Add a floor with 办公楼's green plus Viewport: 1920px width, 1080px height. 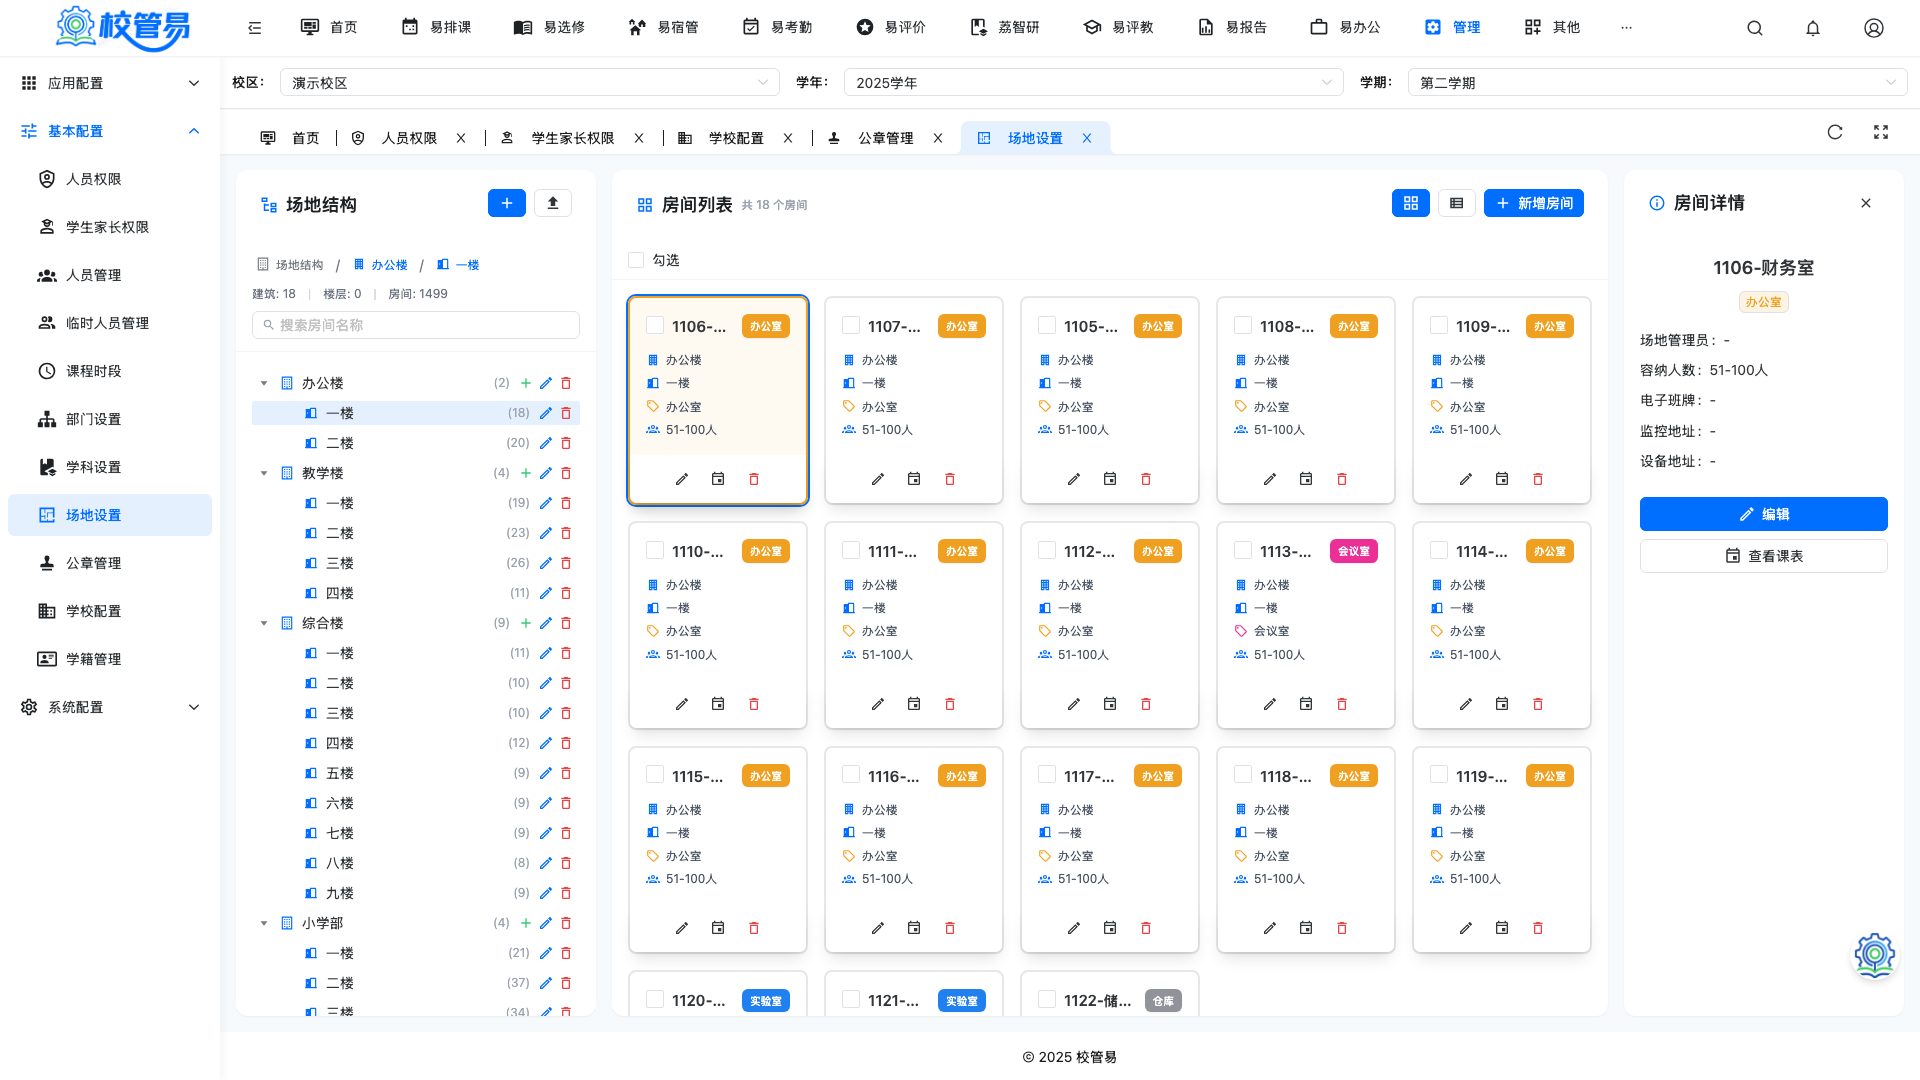pos(526,383)
